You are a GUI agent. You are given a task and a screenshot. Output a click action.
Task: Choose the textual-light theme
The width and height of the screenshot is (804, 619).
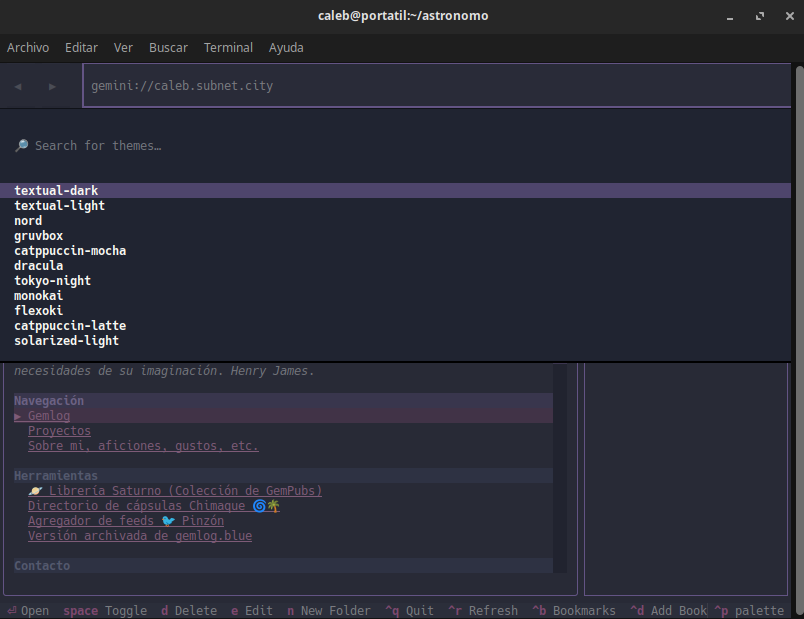[x=59, y=206]
